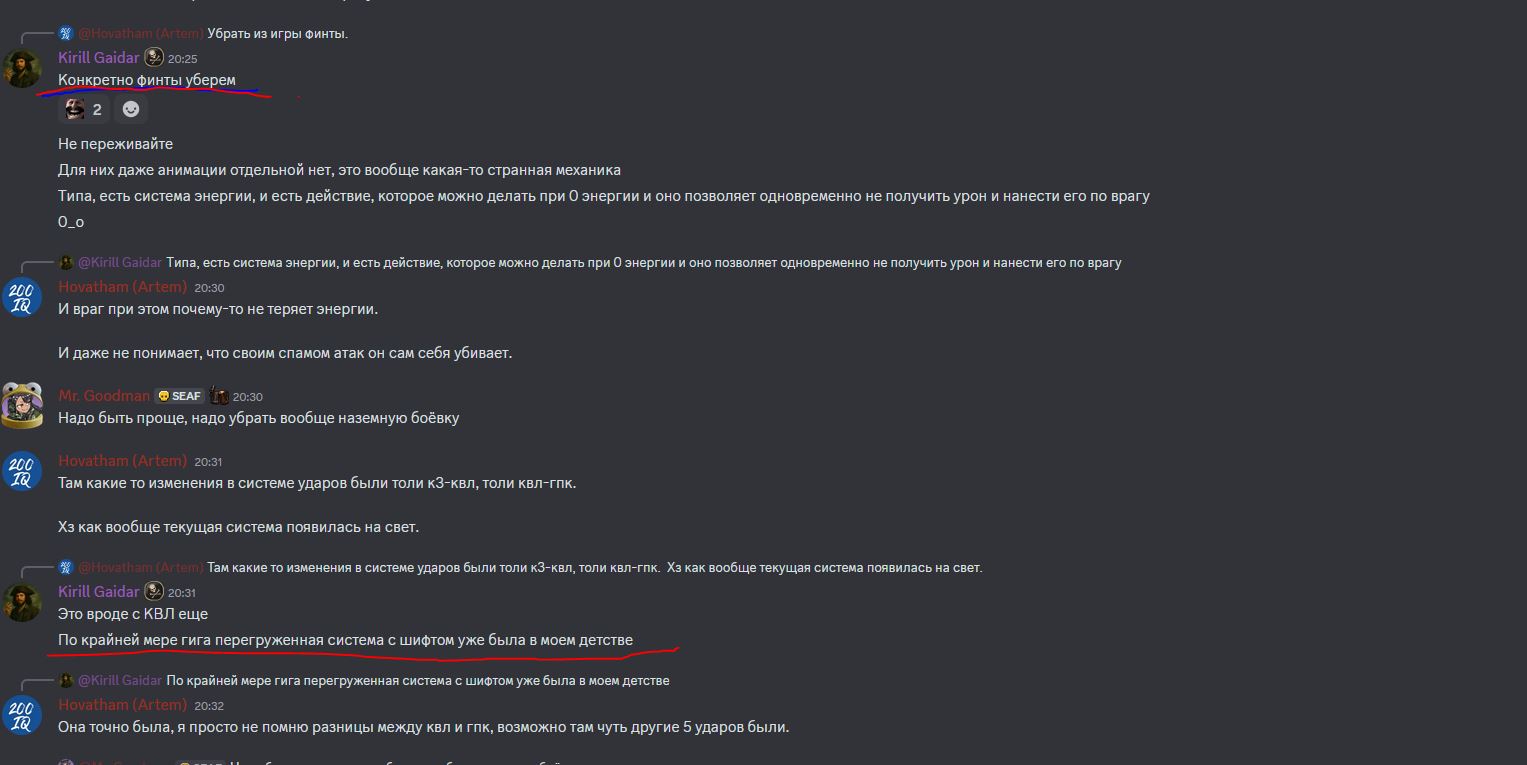Click the 200 IQ avatar at 20:32 message
1527x765 pixels.
click(x=21, y=715)
